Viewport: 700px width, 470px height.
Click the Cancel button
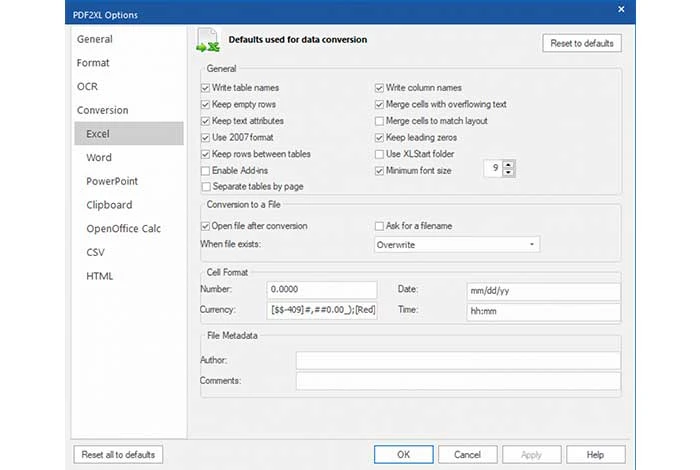point(467,454)
